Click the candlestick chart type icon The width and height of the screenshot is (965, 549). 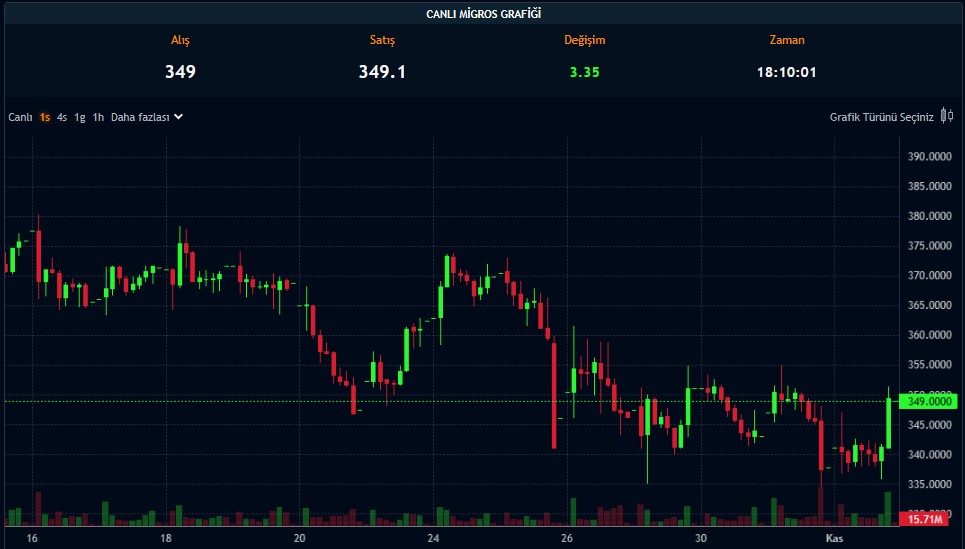coord(946,116)
